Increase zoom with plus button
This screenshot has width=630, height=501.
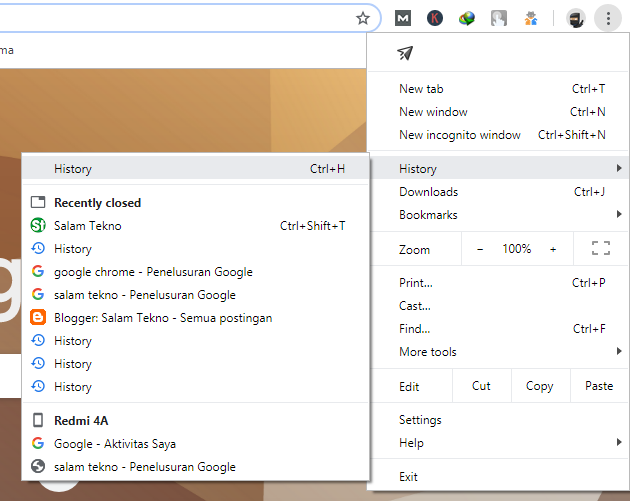point(553,249)
